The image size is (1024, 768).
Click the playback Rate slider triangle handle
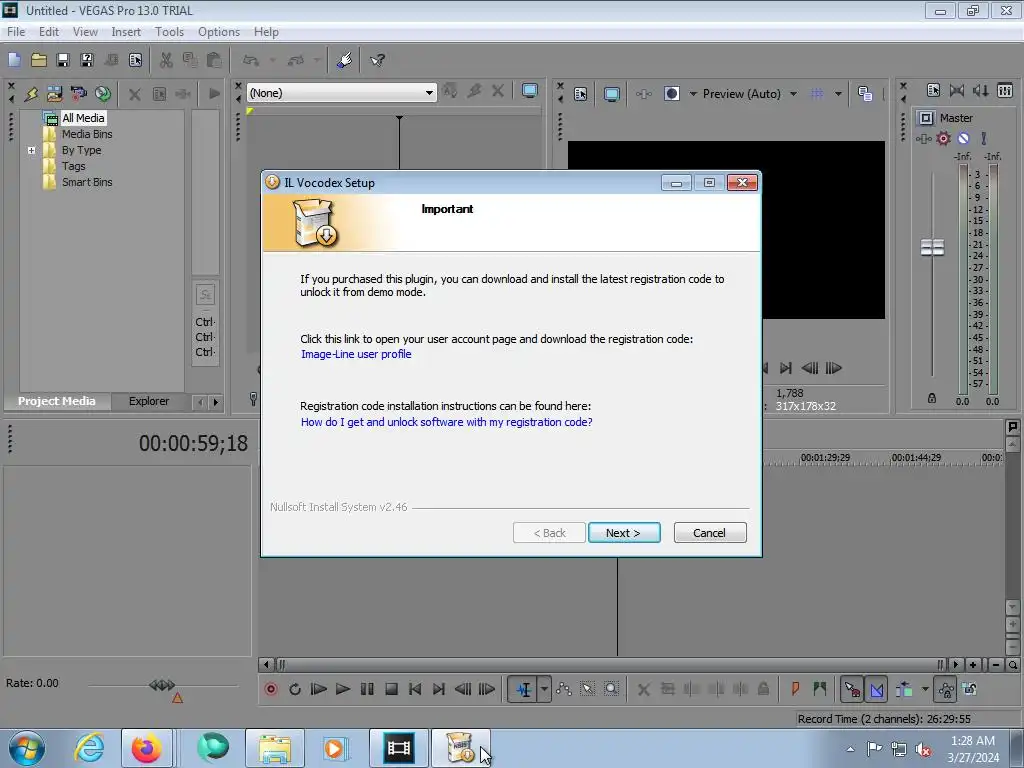177,698
